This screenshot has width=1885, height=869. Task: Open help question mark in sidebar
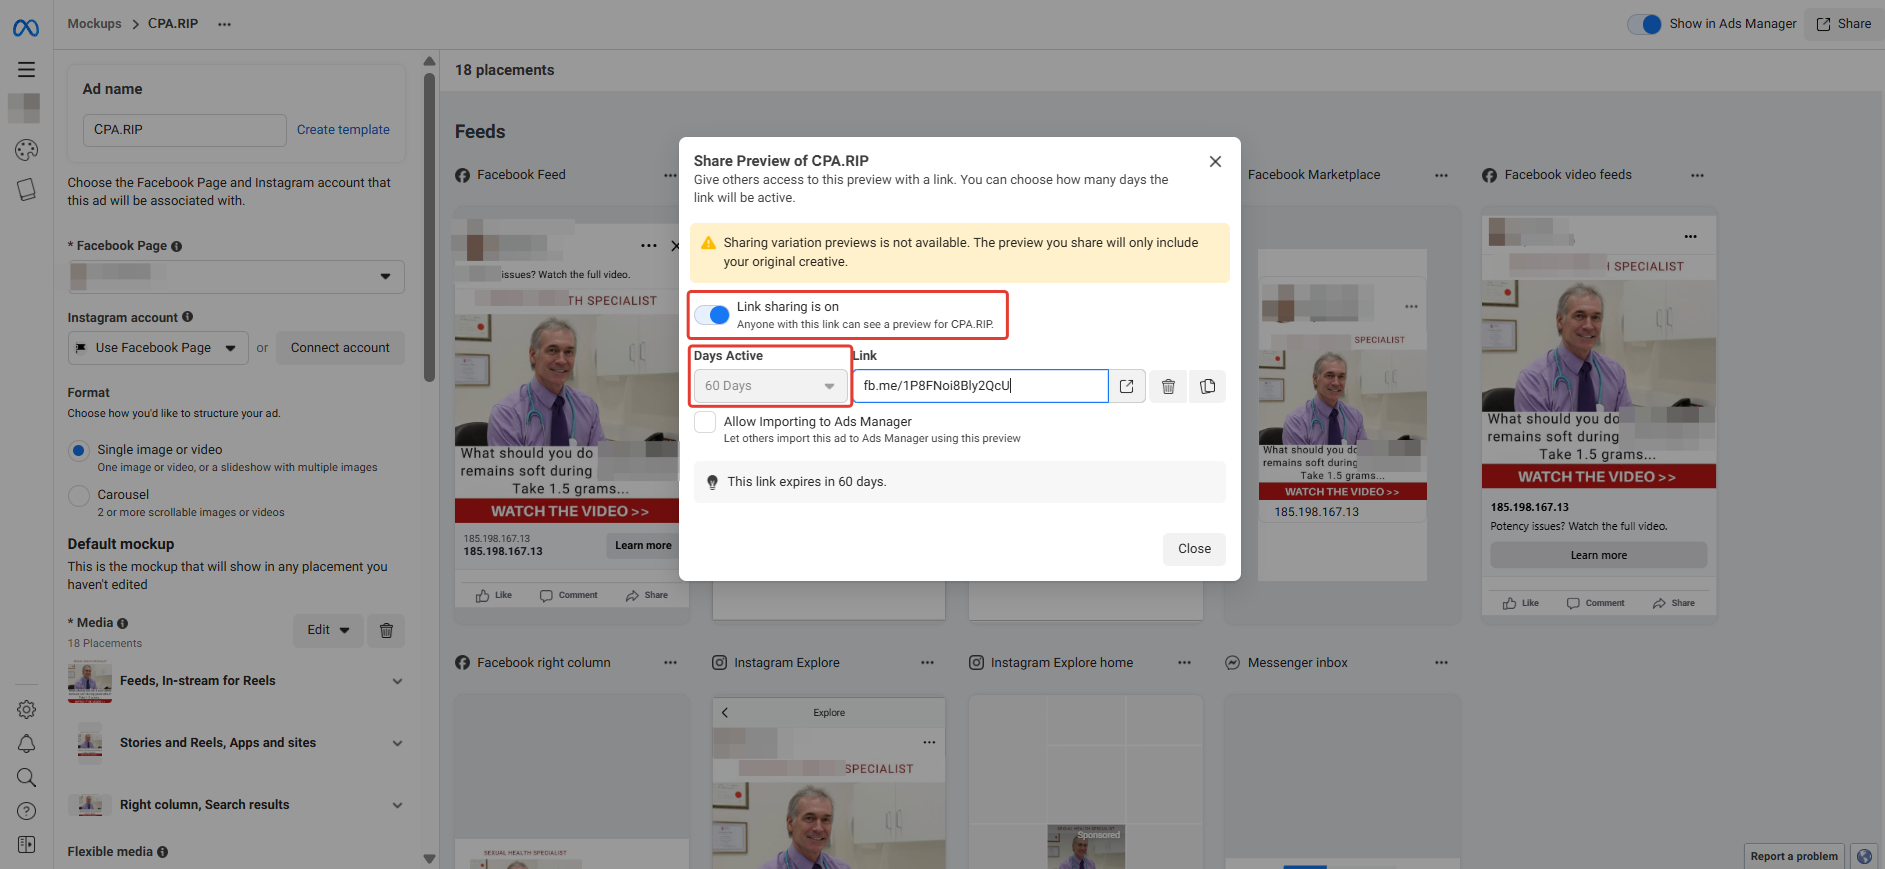click(26, 811)
